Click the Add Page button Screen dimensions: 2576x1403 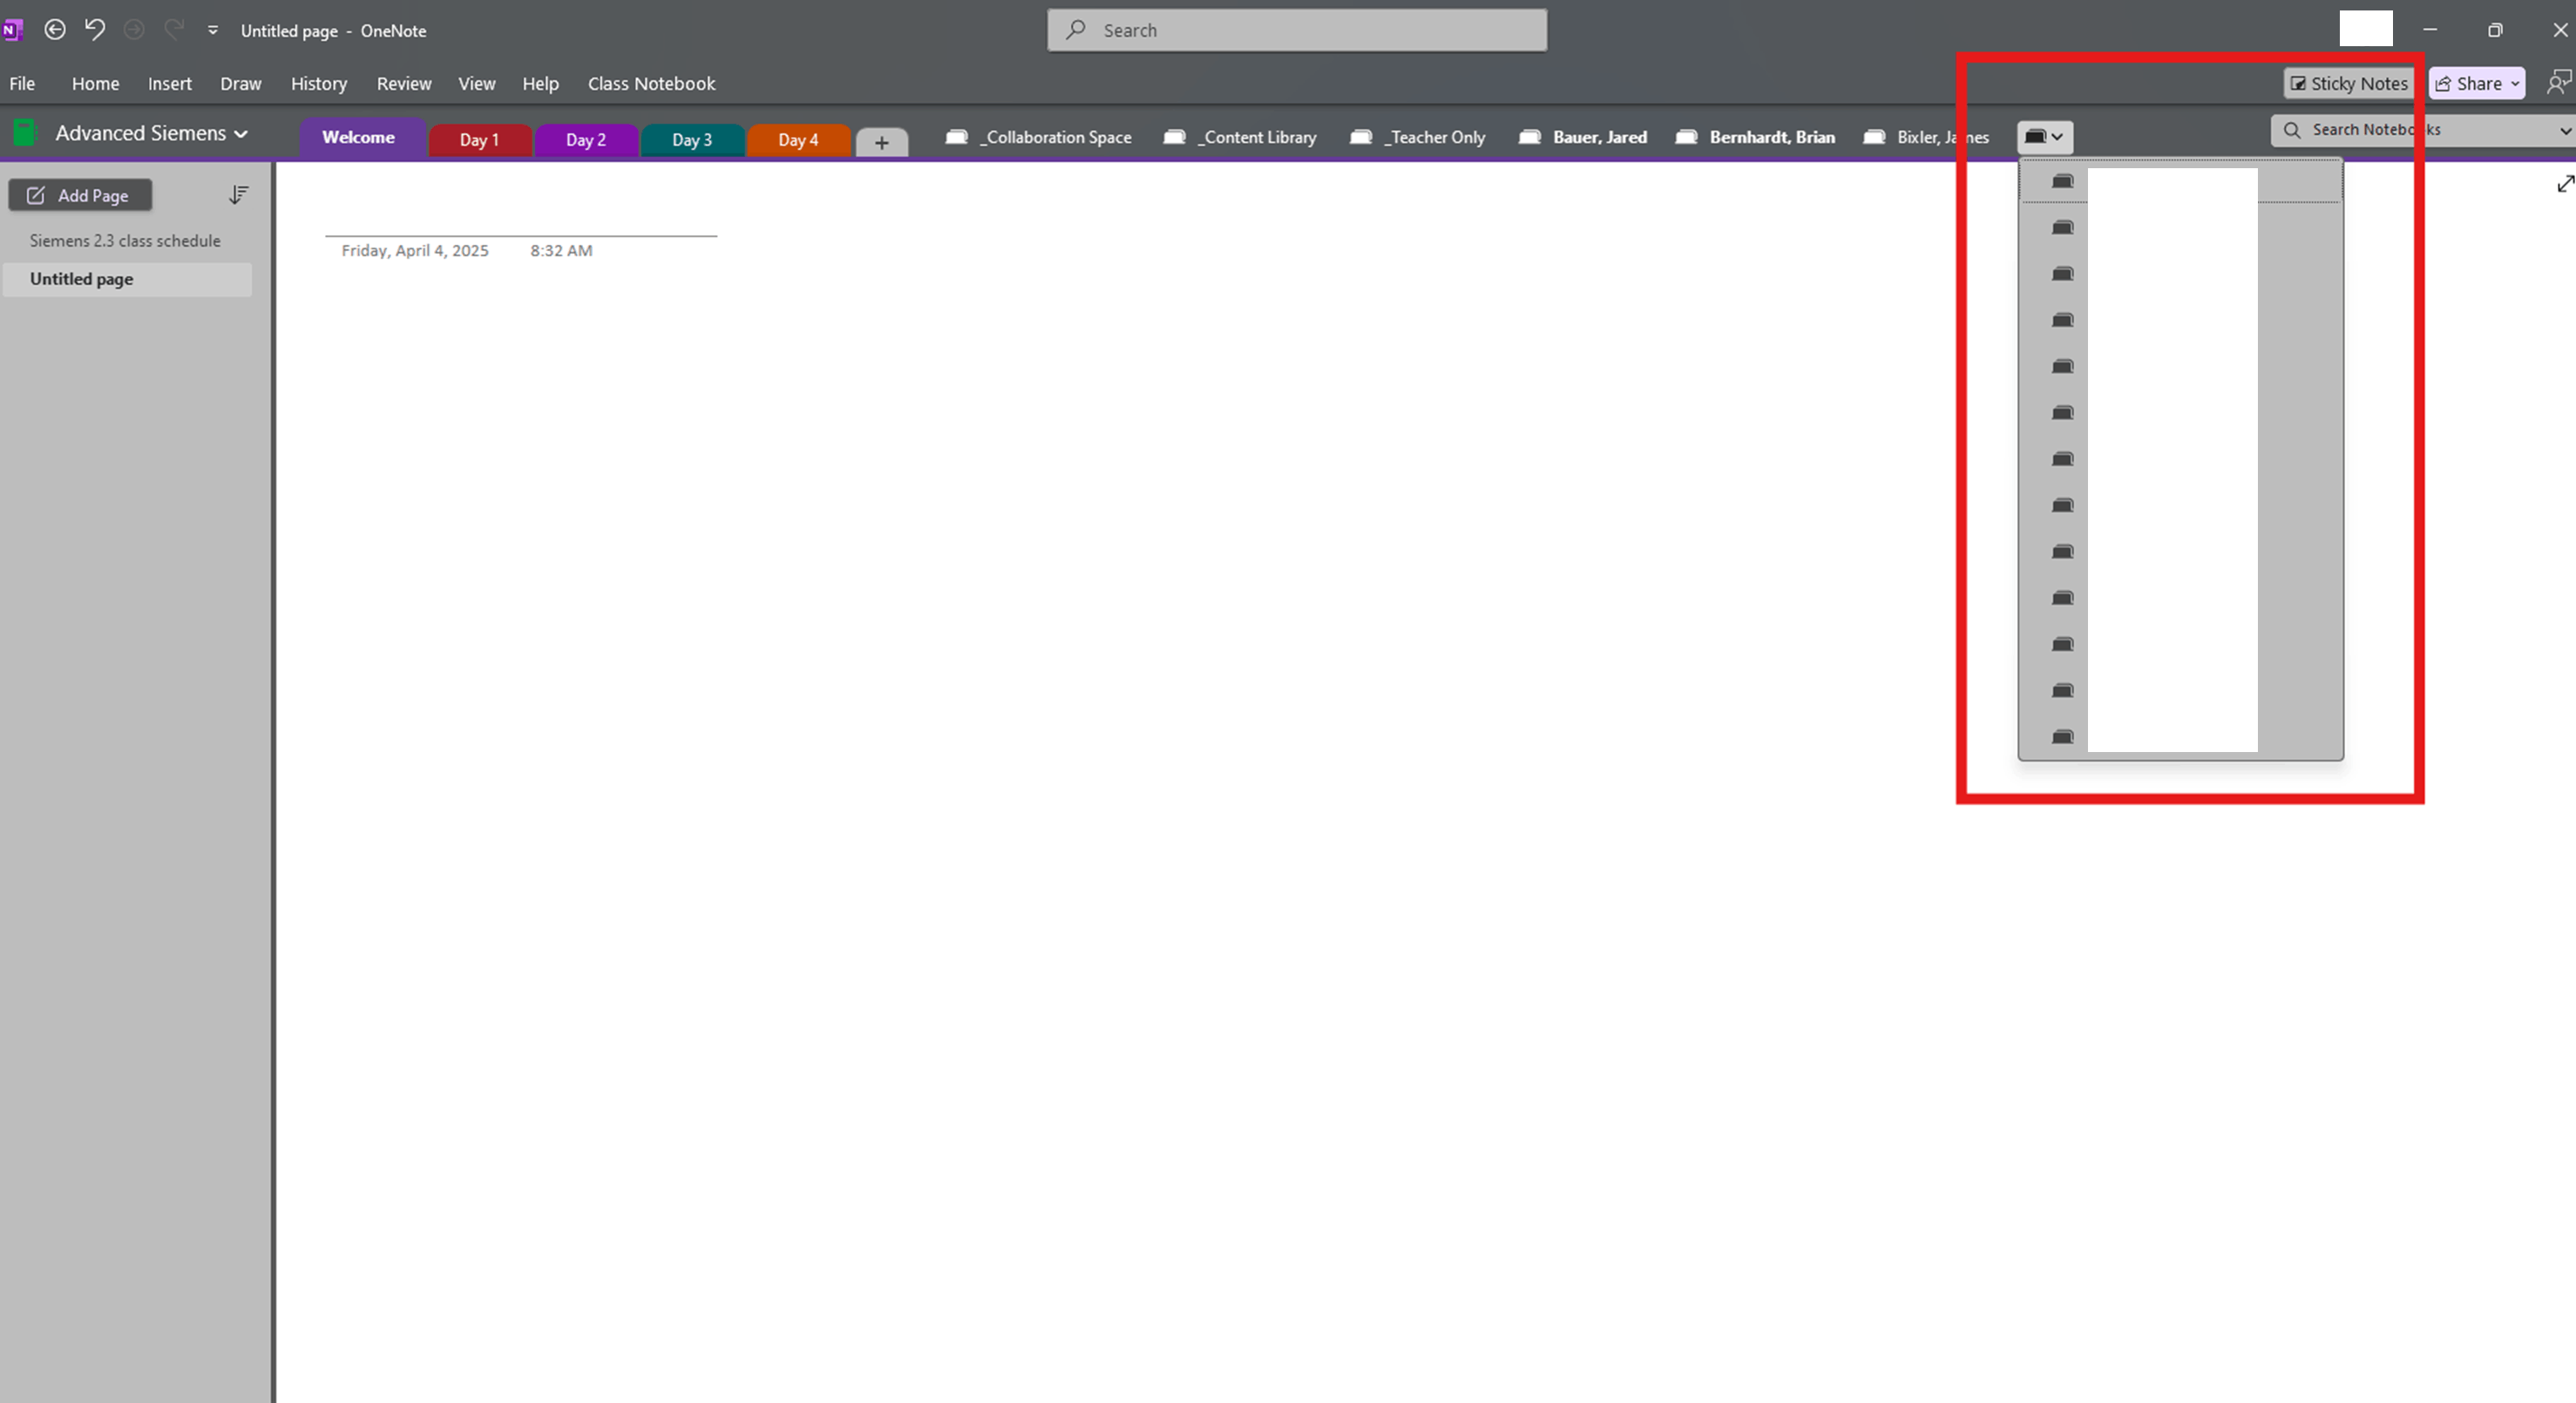click(80, 196)
